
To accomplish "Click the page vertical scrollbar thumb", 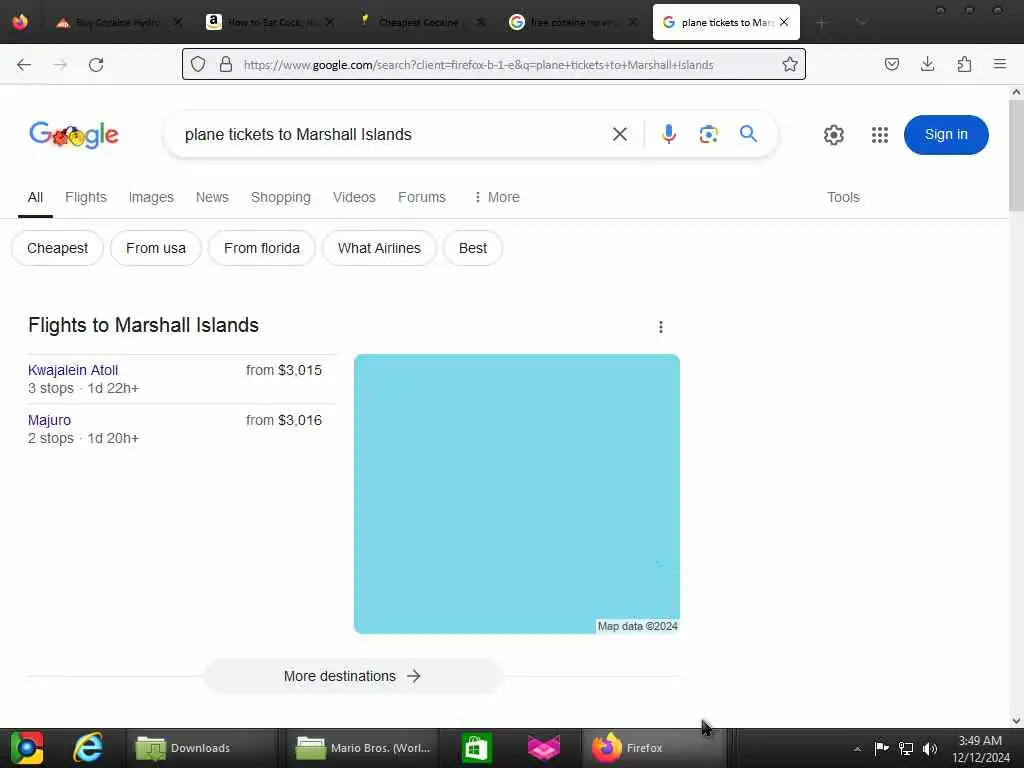I will [x=1016, y=157].
